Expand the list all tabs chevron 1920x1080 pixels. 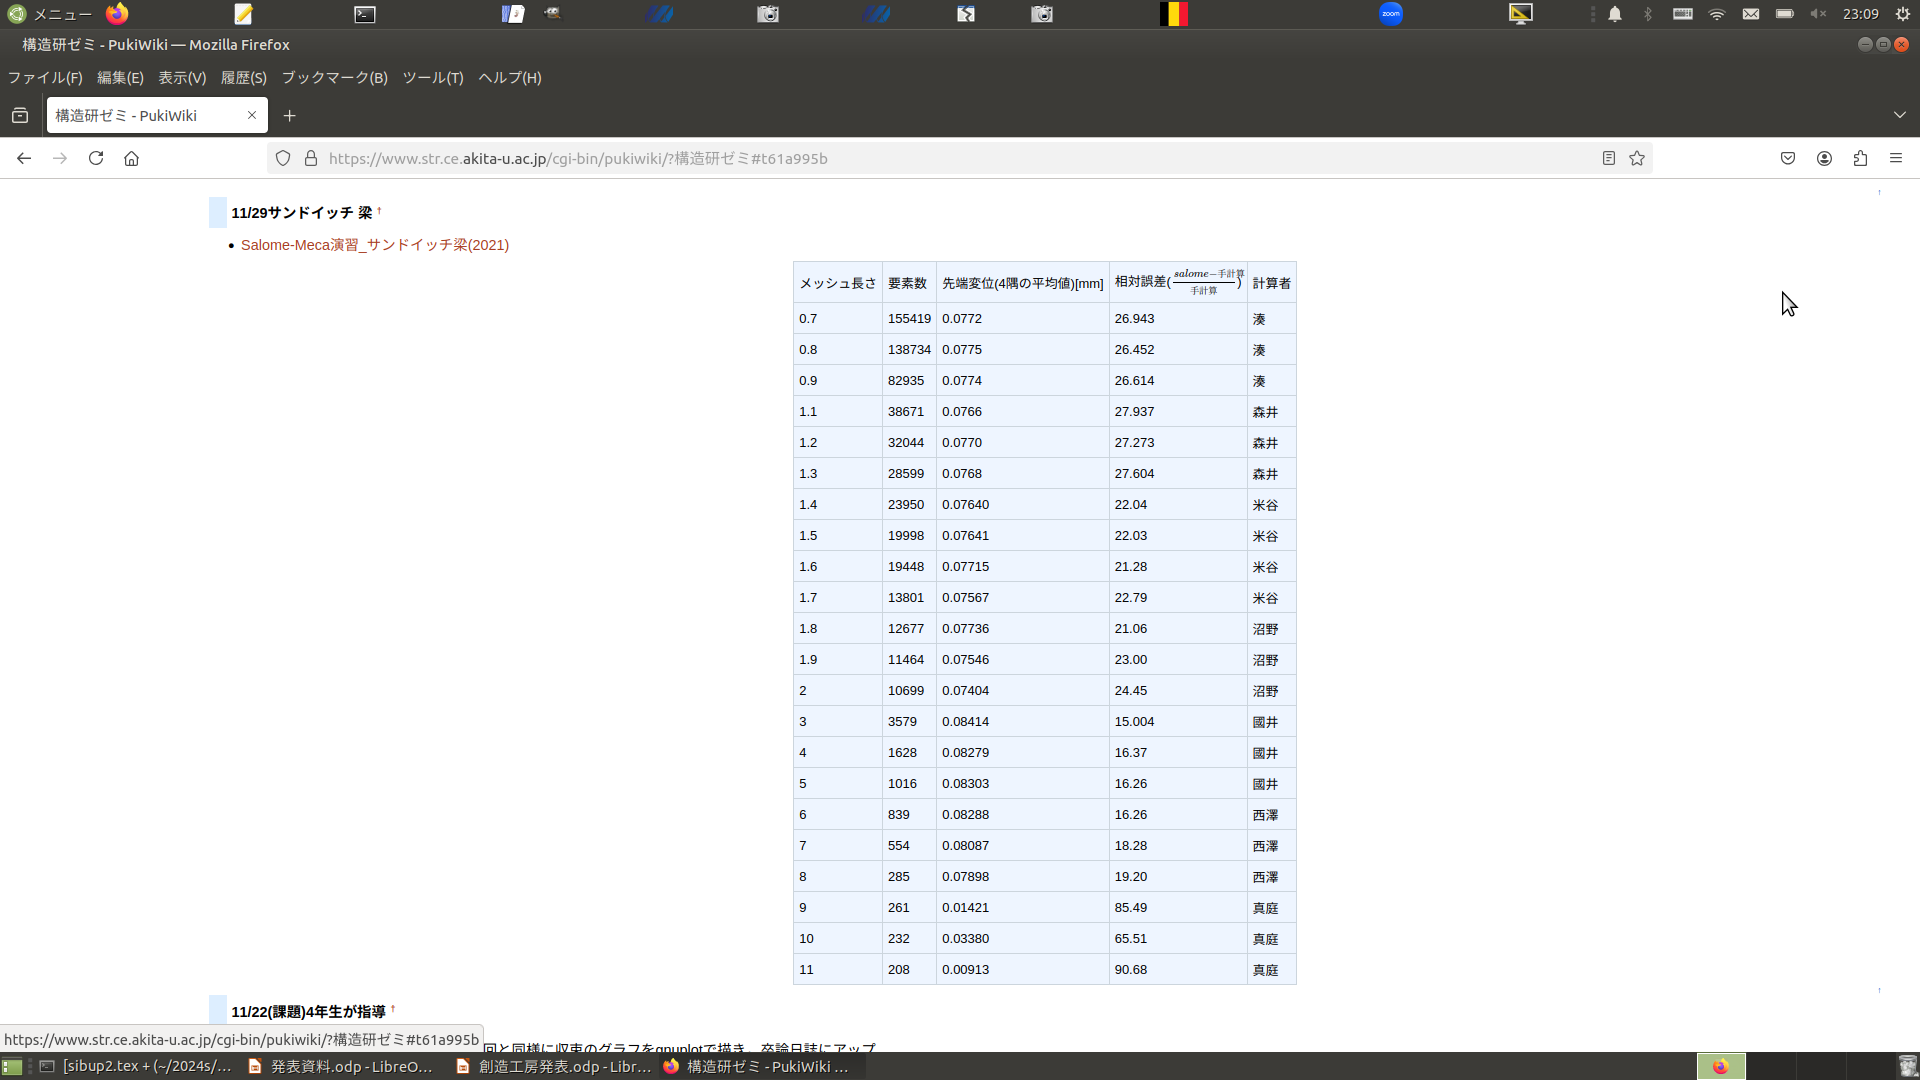click(1899, 115)
